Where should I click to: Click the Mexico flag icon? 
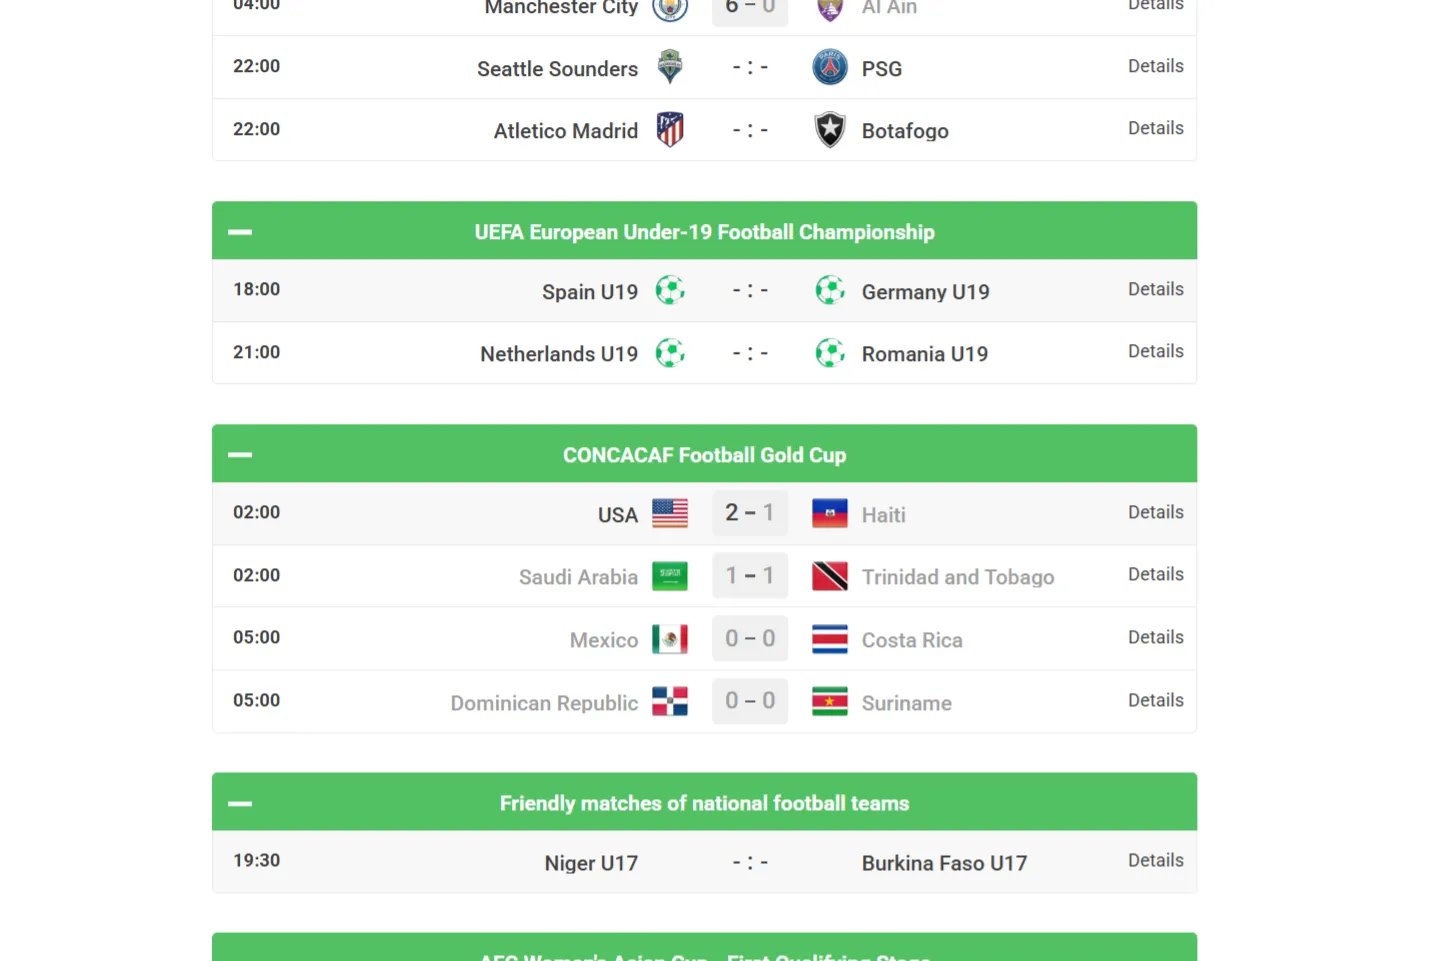coord(670,639)
